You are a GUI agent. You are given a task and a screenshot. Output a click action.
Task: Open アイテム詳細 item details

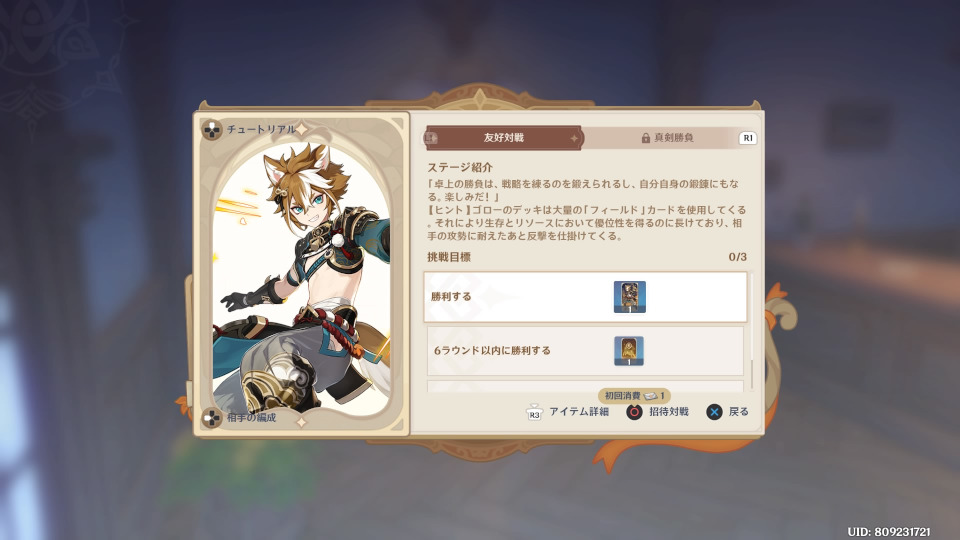click(579, 411)
